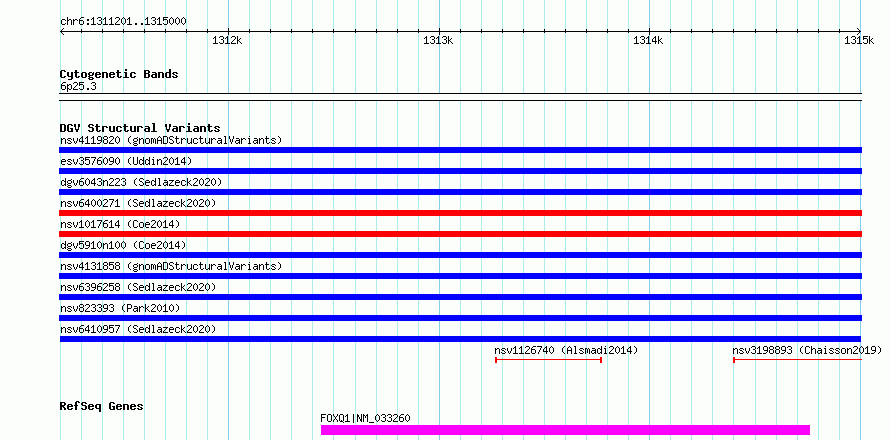The width and height of the screenshot is (890, 440).
Task: Click the blue bar under dgv5910n100
Action: (461, 255)
